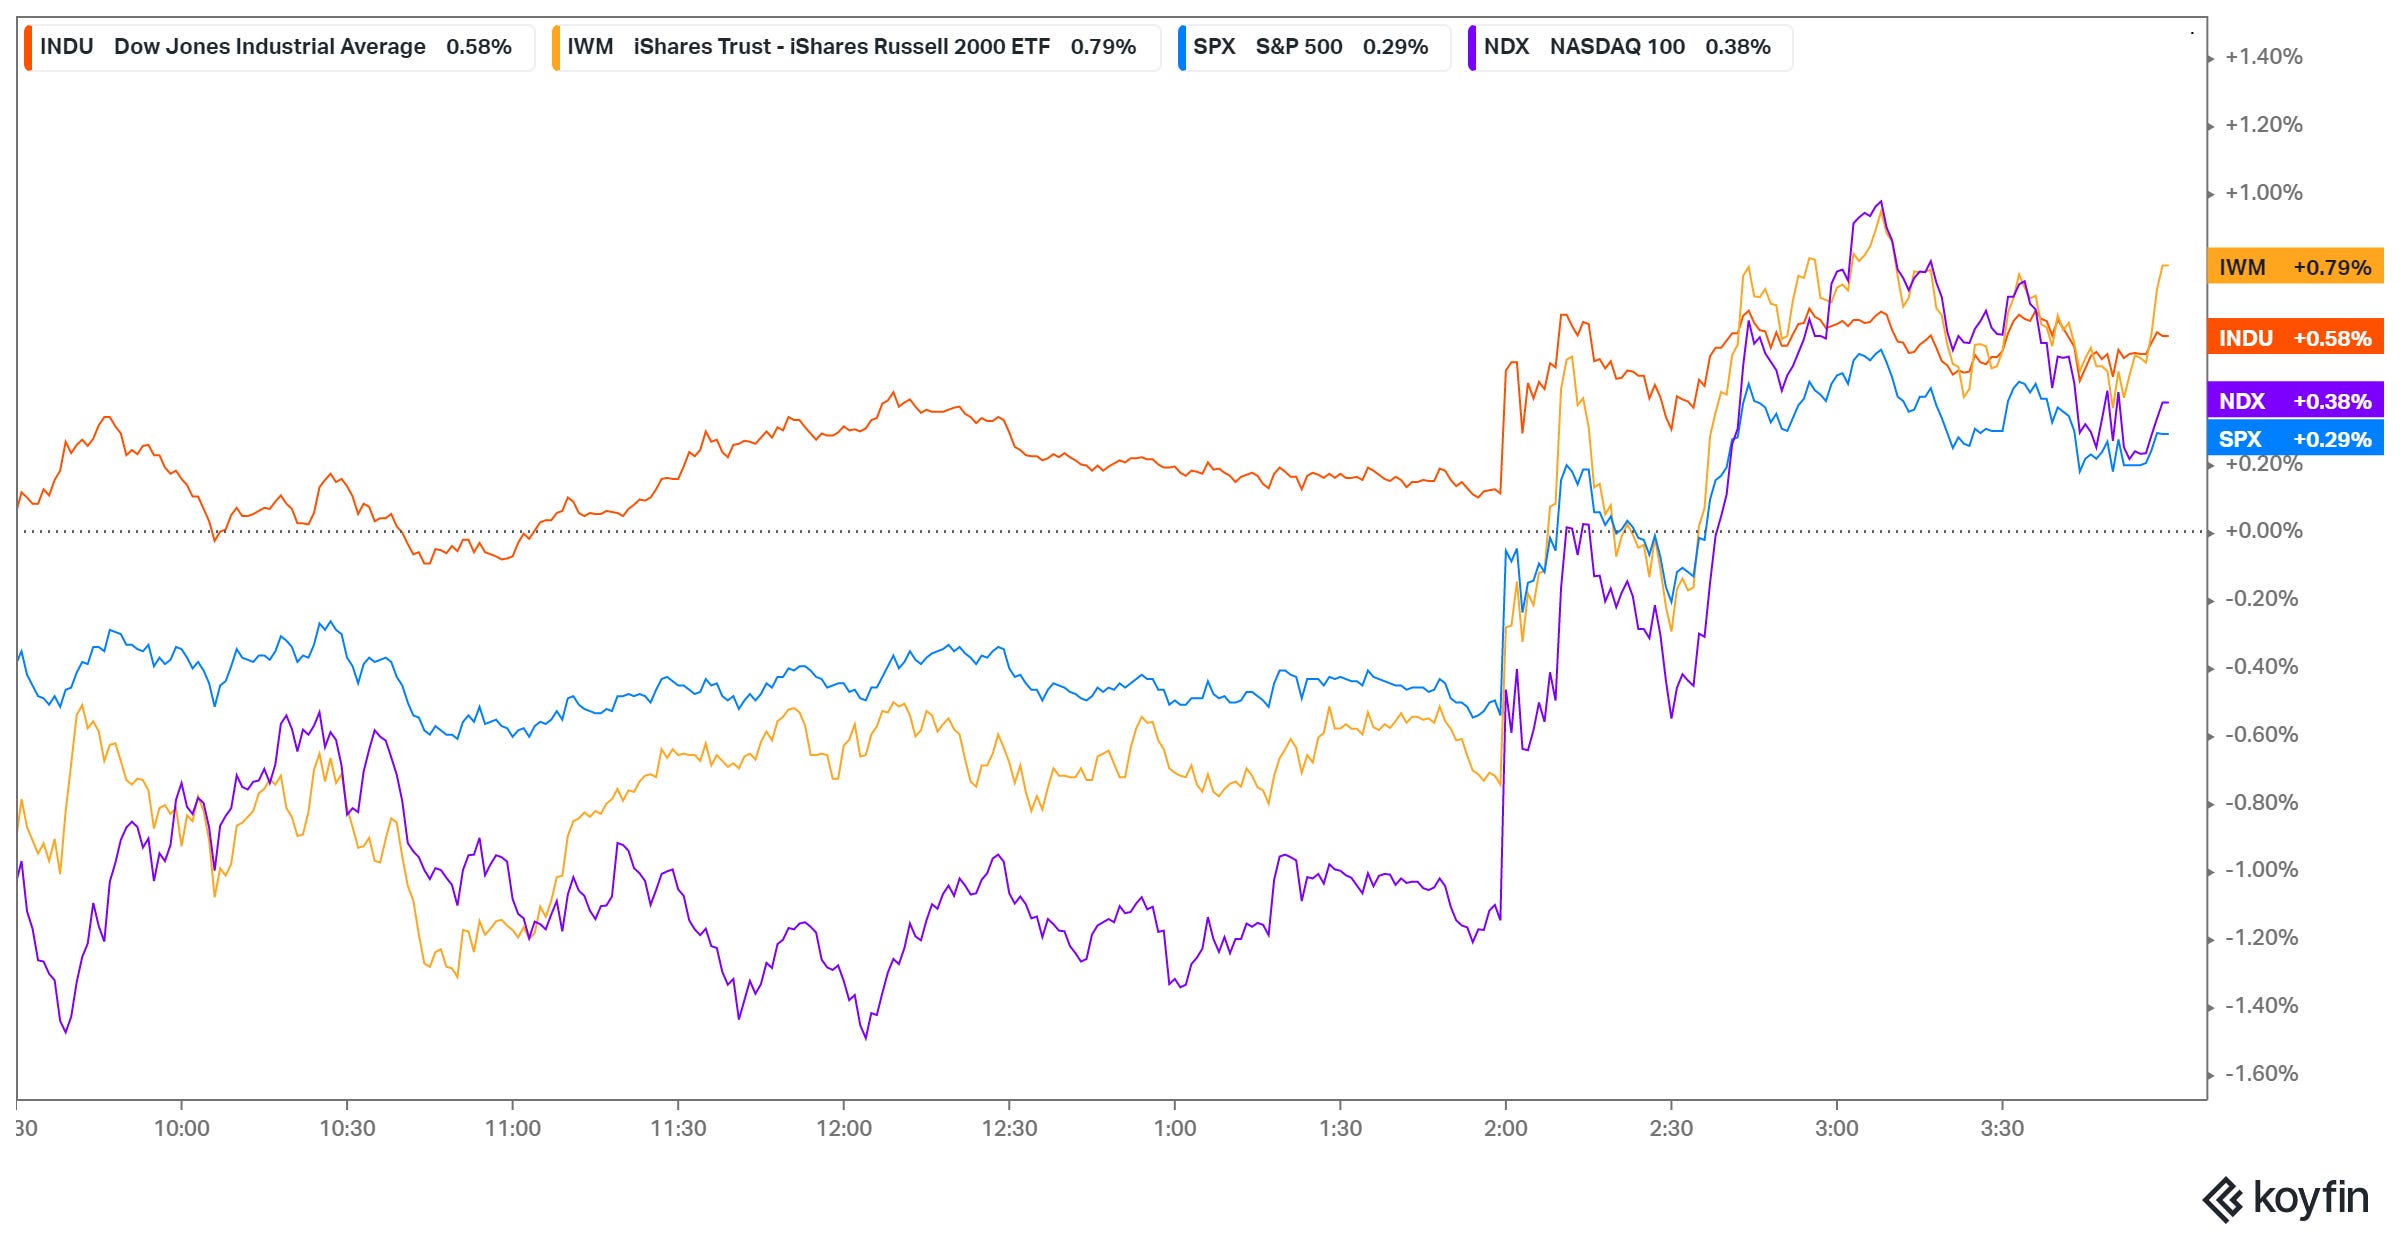Click the -0.20% y-axis label
This screenshot has height=1240, width=2400.
point(2261,599)
